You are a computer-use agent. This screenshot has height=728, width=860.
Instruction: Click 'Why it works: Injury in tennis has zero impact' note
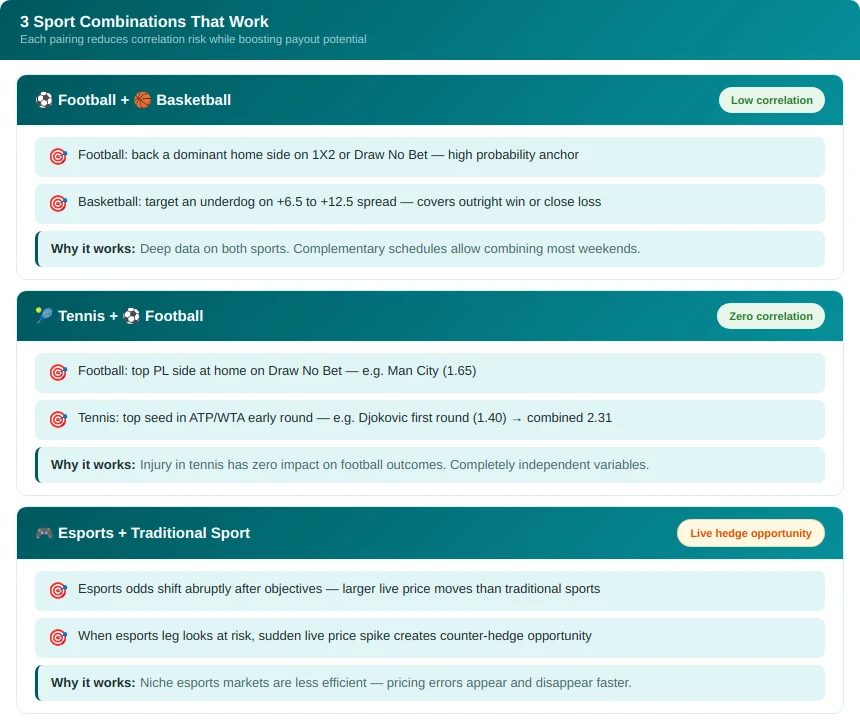click(x=430, y=465)
